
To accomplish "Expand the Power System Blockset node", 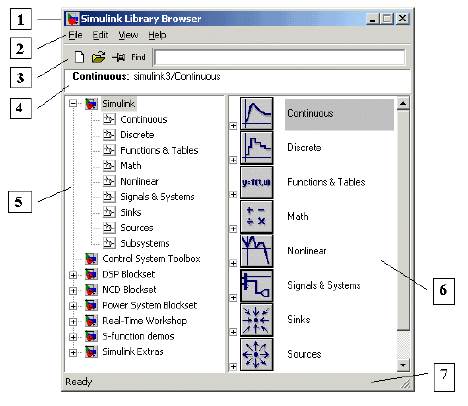I will [73, 306].
